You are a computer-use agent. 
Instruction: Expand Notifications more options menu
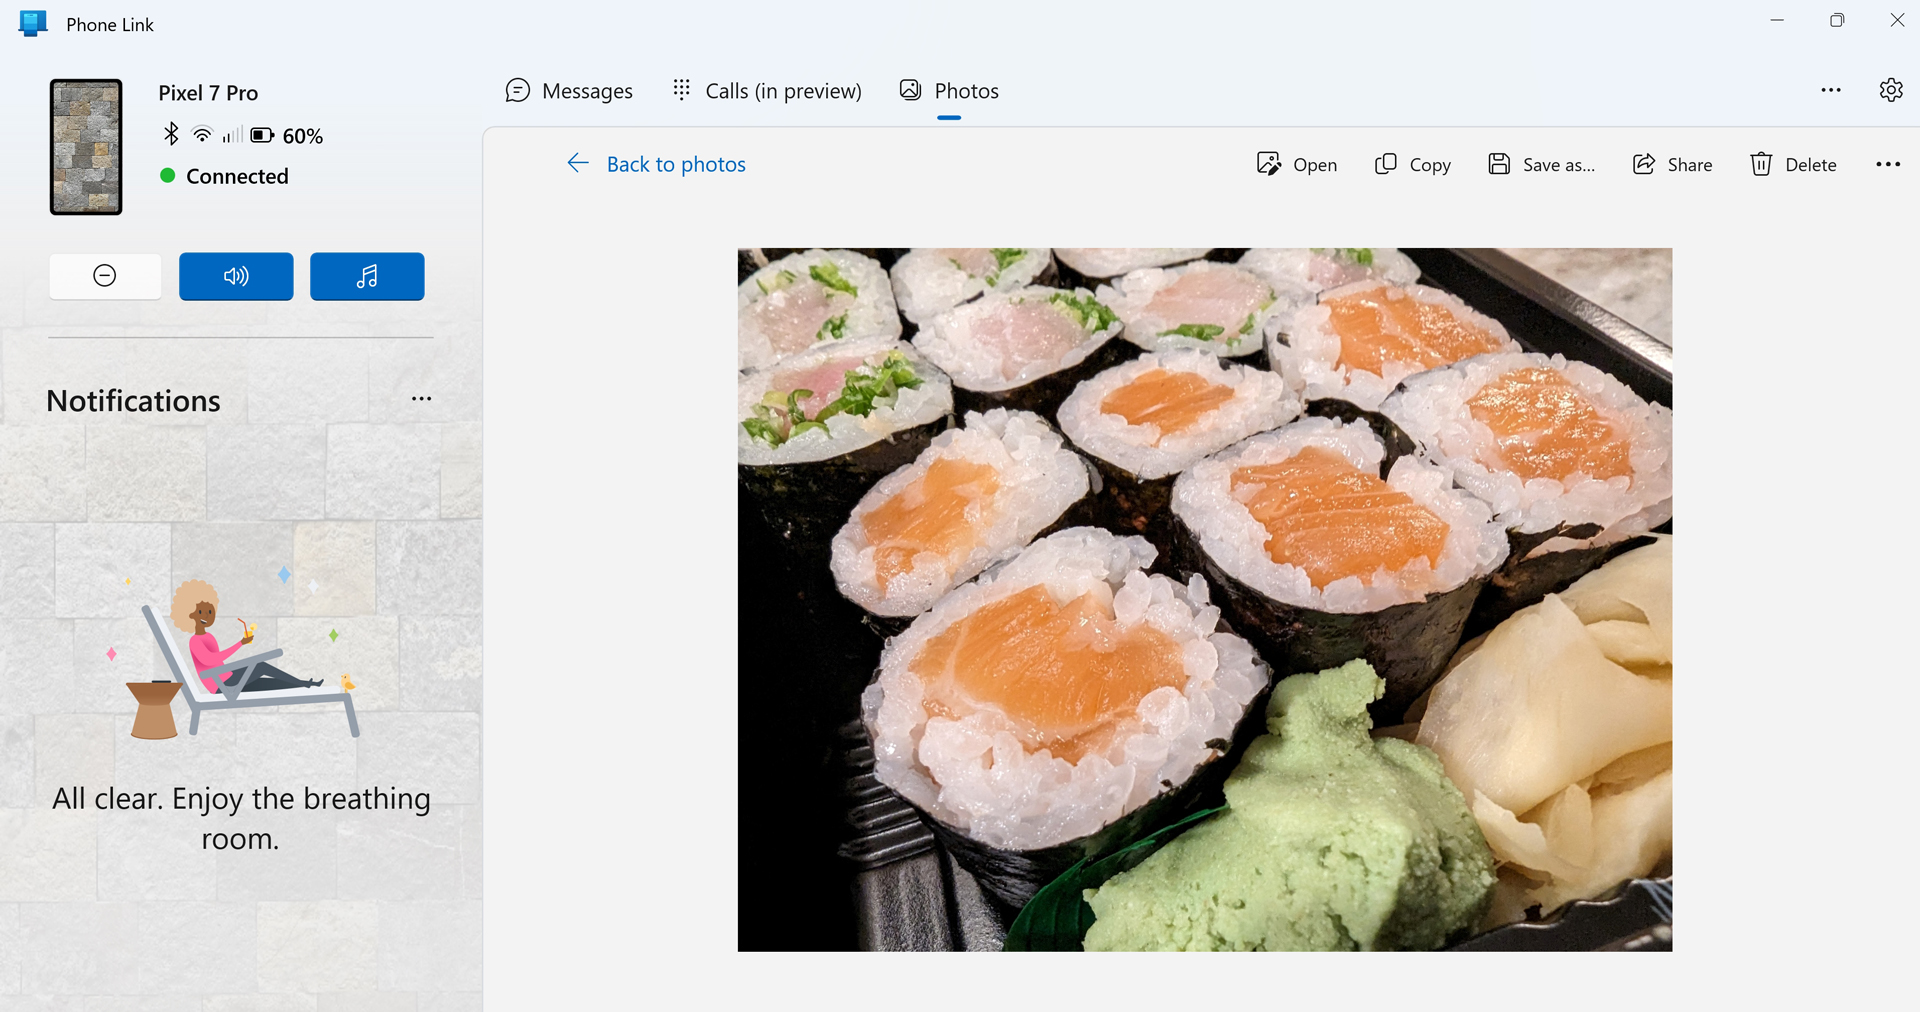(x=421, y=399)
